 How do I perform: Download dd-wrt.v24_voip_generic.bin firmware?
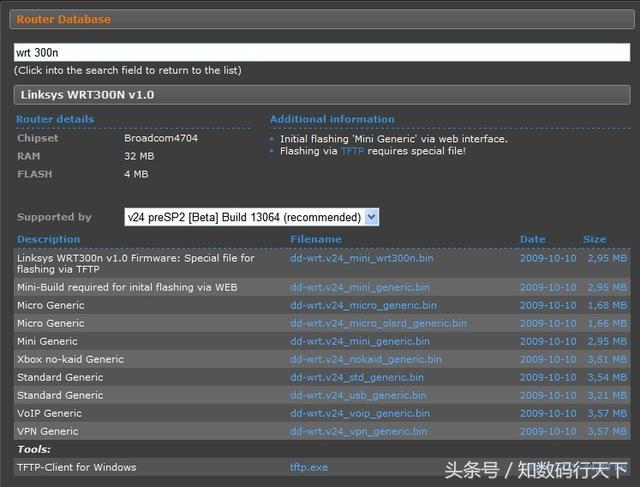[x=360, y=413]
